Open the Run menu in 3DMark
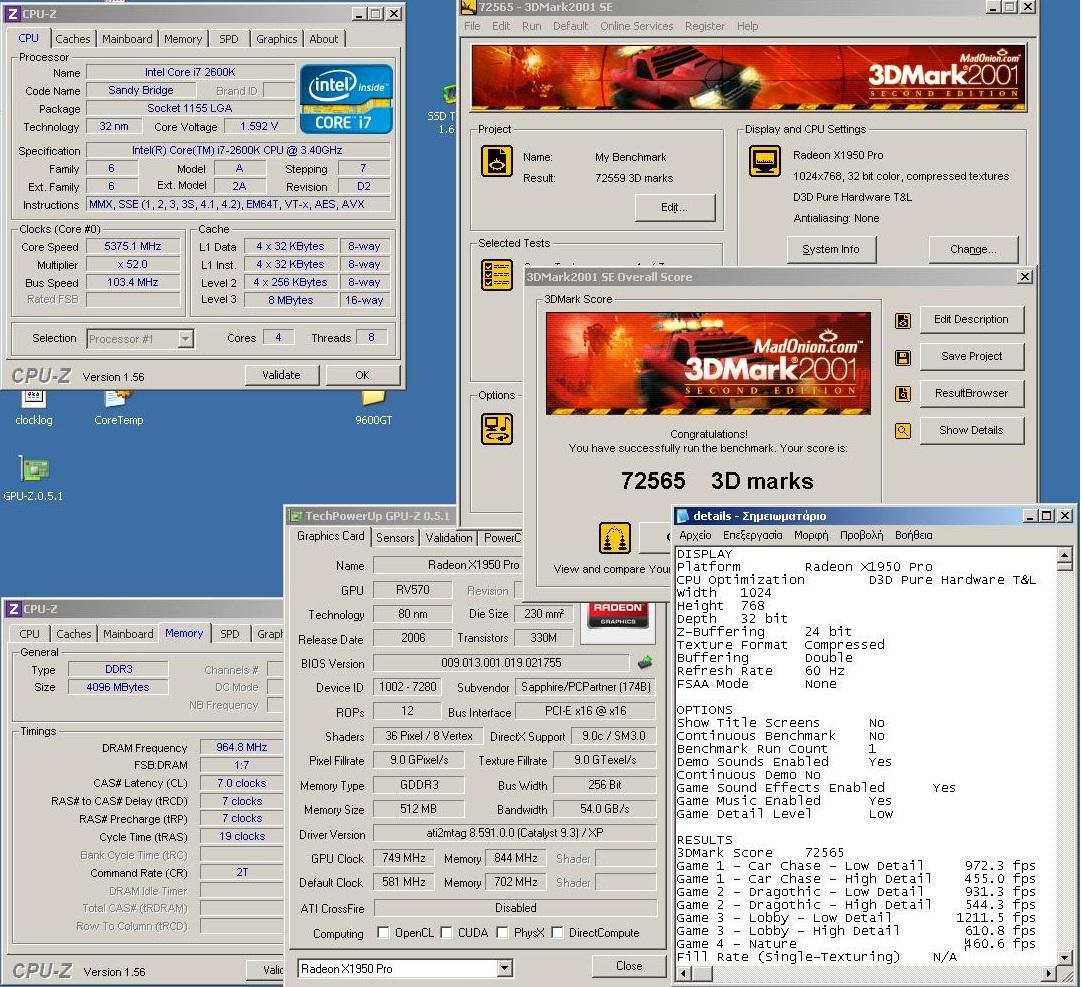 point(531,26)
